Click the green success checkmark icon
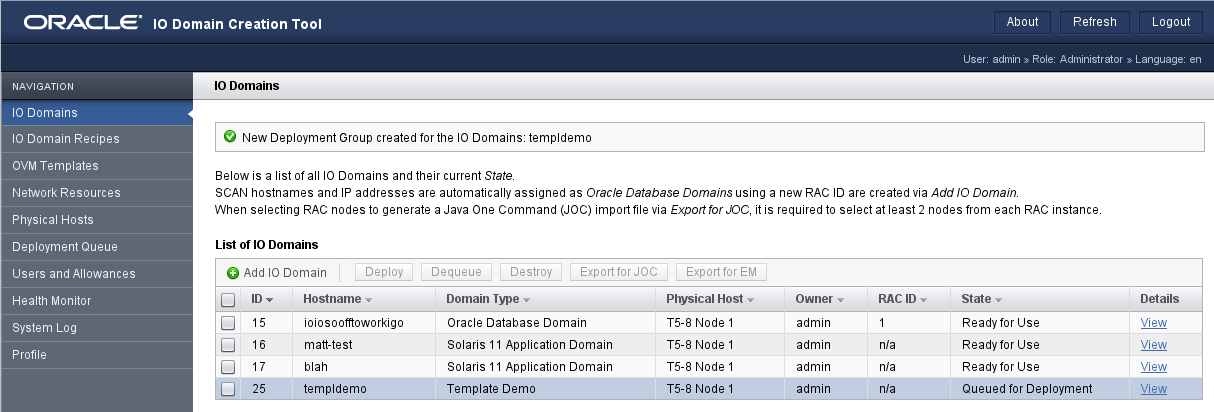 230,136
